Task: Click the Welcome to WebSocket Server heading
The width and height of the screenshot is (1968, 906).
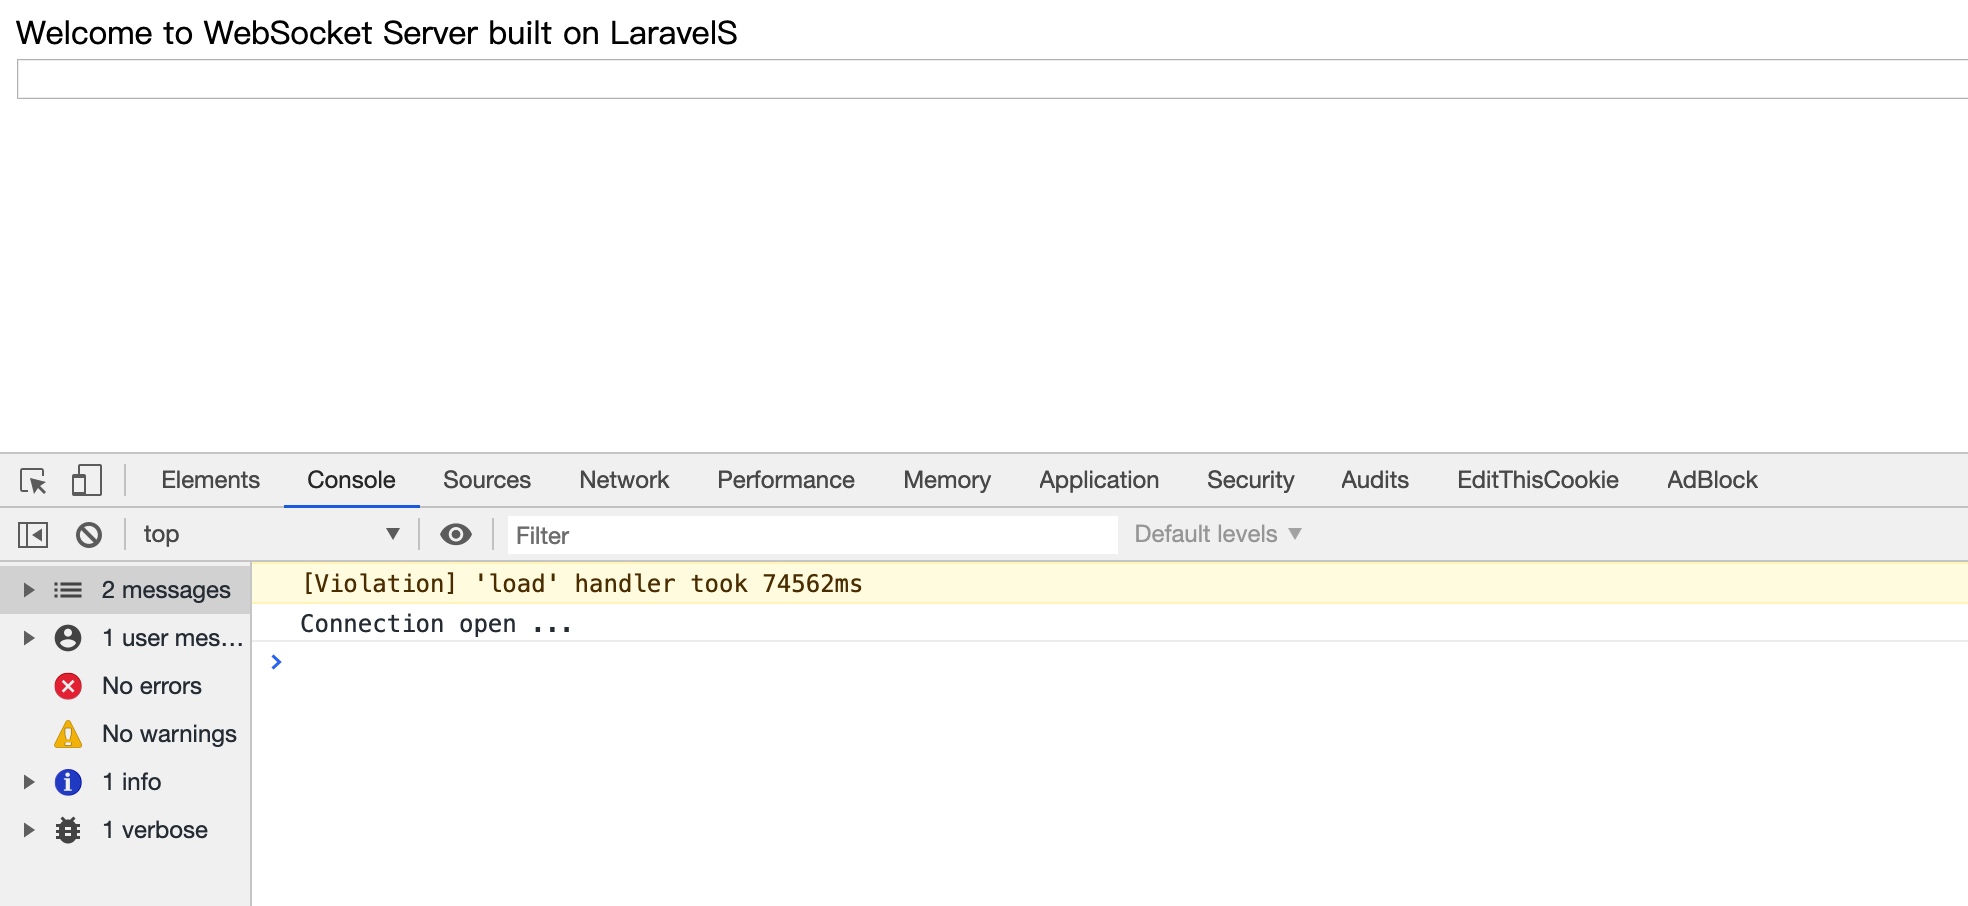Action: pyautogui.click(x=376, y=33)
